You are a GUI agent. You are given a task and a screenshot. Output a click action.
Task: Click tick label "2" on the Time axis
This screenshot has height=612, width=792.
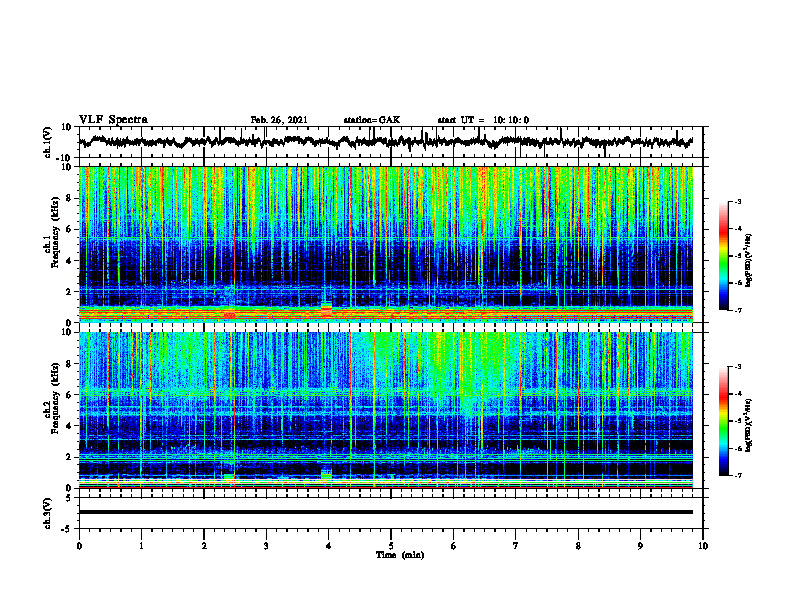tap(204, 546)
